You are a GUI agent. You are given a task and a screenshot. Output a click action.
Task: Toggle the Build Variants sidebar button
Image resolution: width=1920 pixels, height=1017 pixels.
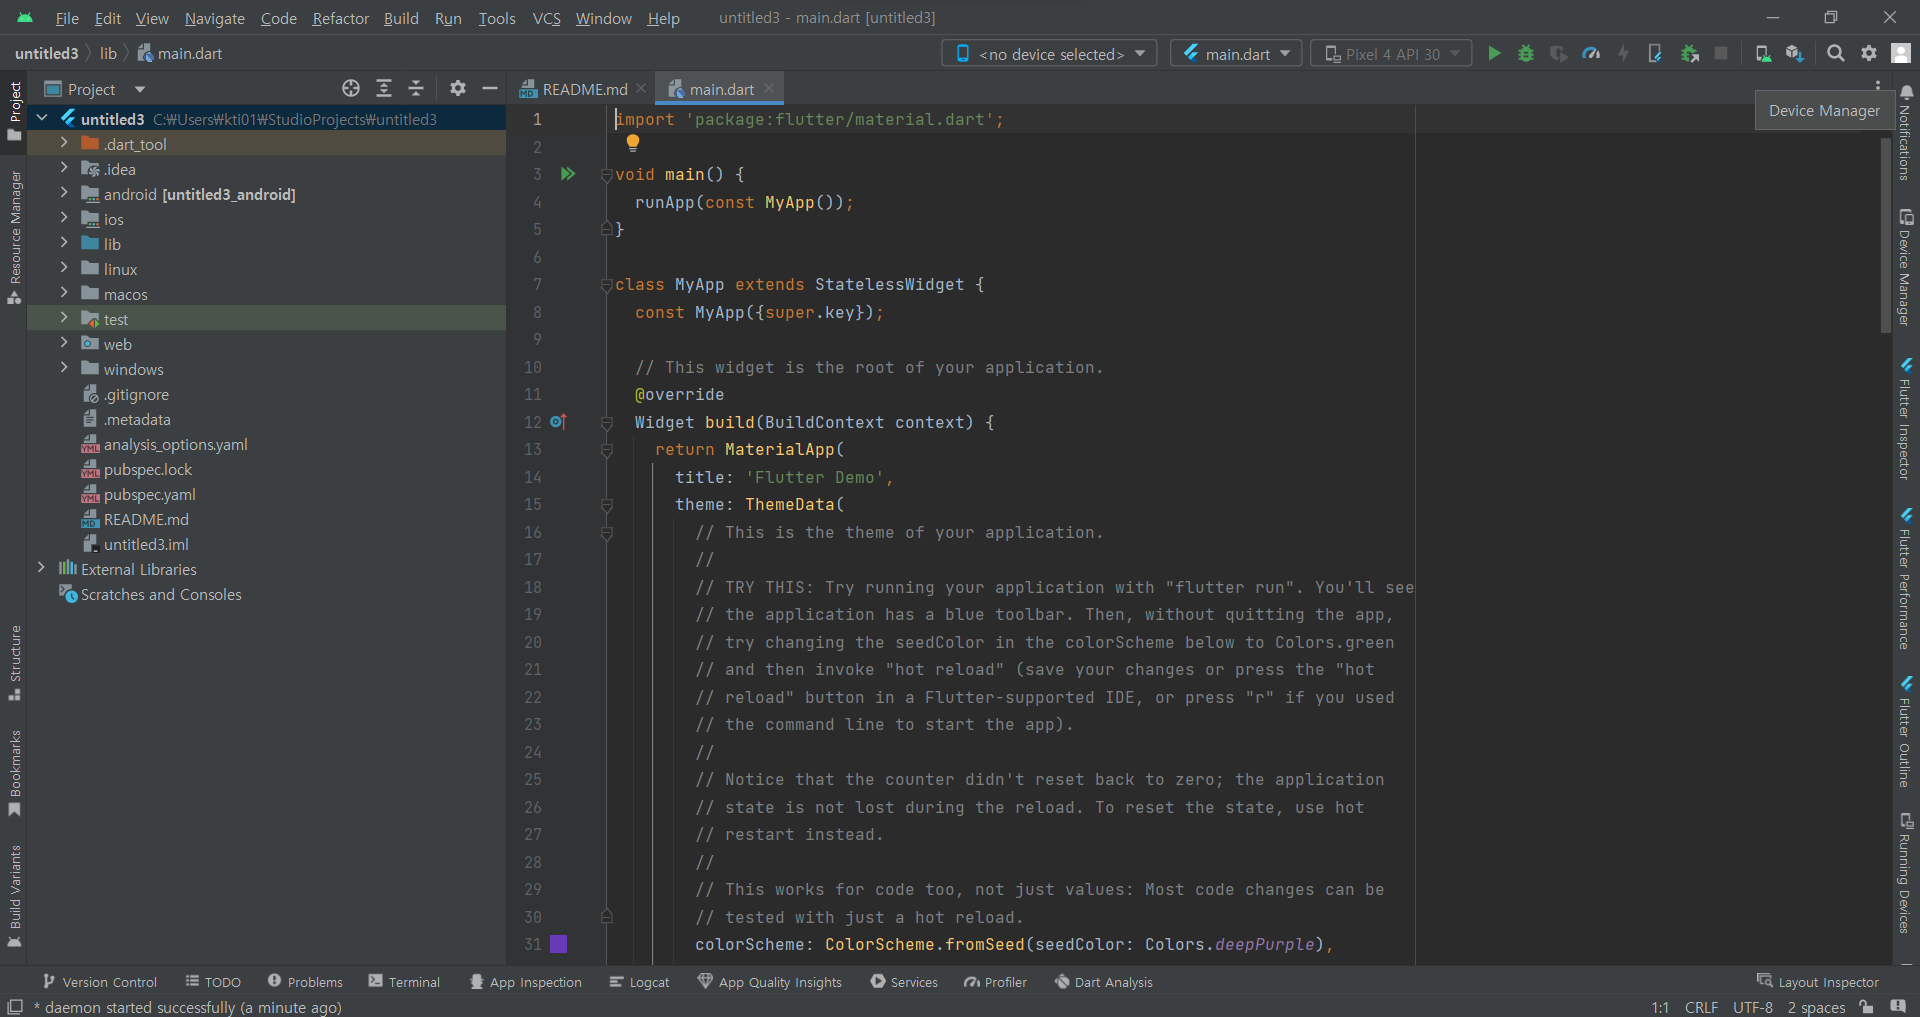click(x=15, y=895)
